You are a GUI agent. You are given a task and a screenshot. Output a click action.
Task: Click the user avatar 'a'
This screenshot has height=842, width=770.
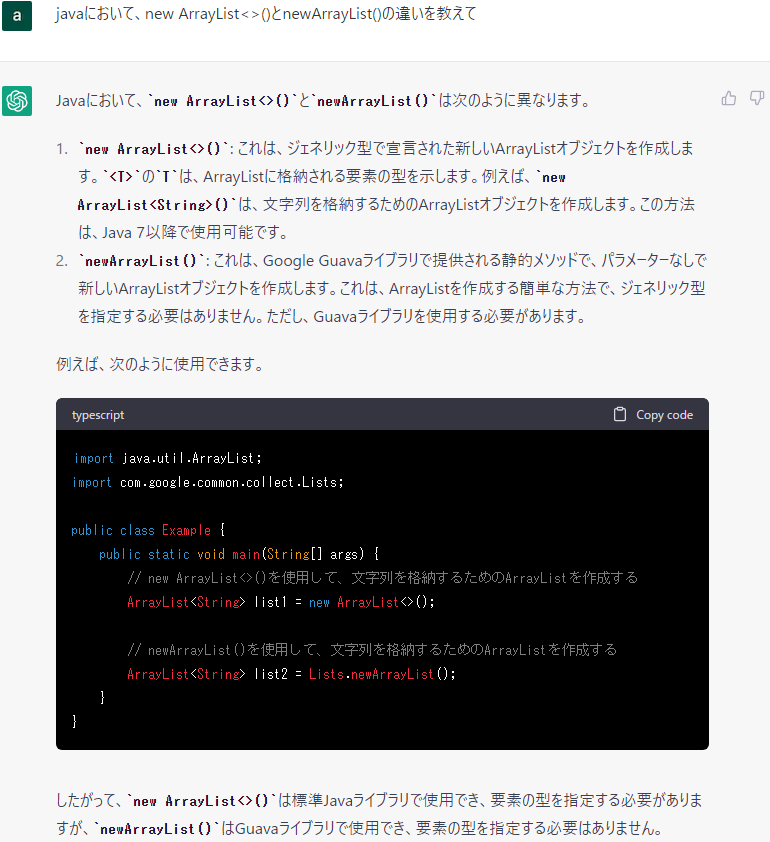17,16
